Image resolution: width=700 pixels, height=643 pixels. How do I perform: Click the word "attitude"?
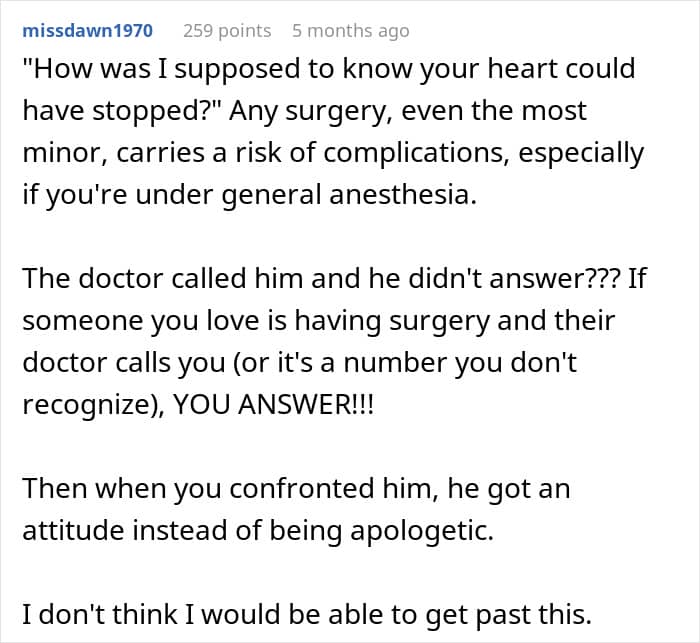73,530
